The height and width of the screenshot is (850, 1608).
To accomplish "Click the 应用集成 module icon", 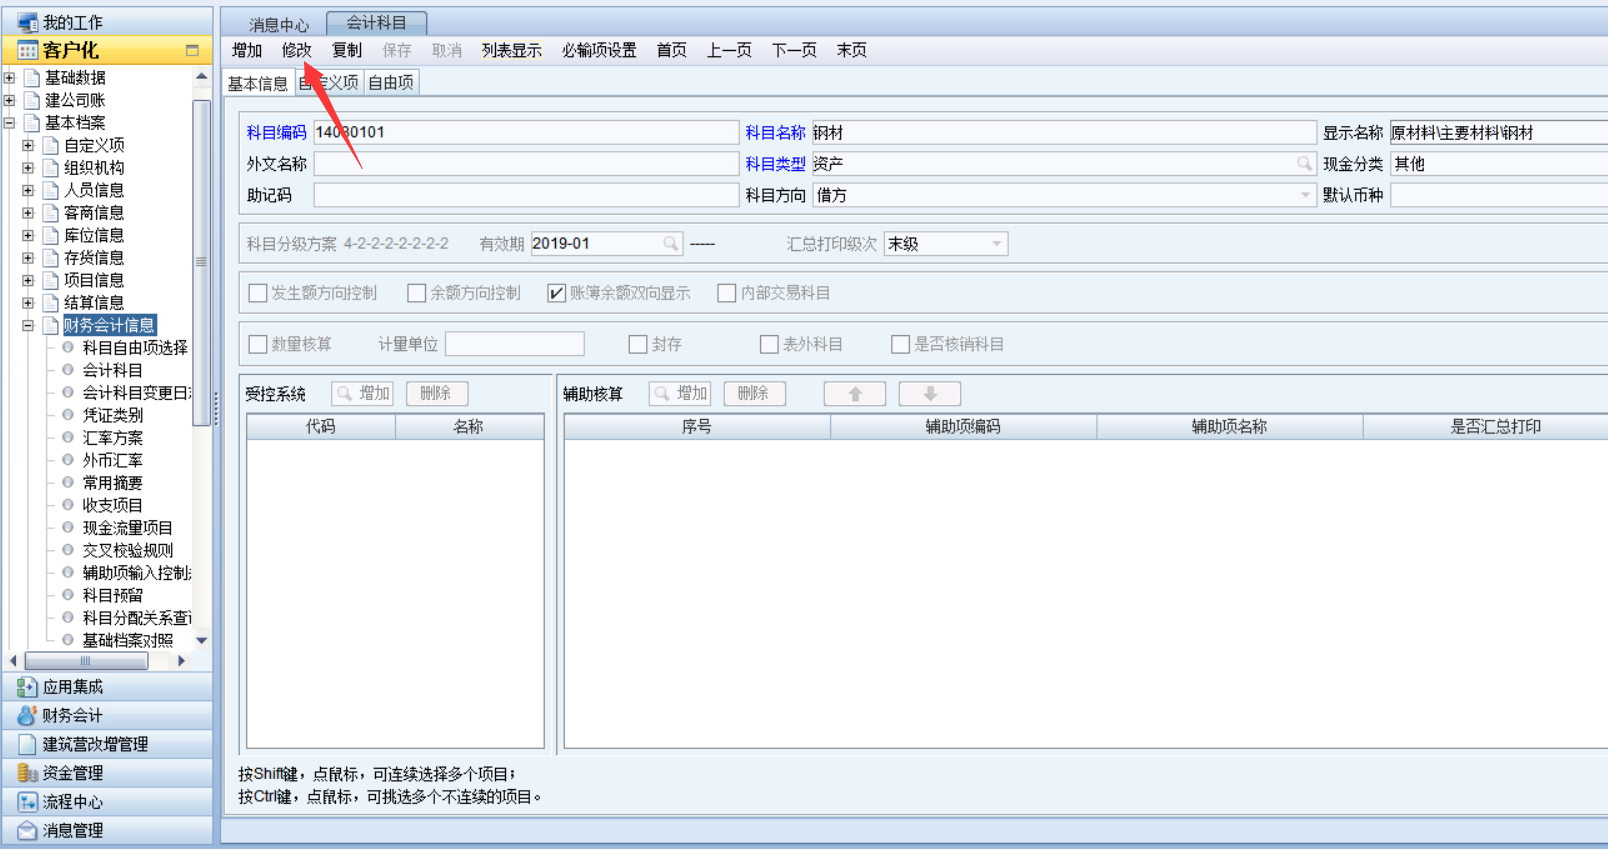I will pyautogui.click(x=27, y=687).
